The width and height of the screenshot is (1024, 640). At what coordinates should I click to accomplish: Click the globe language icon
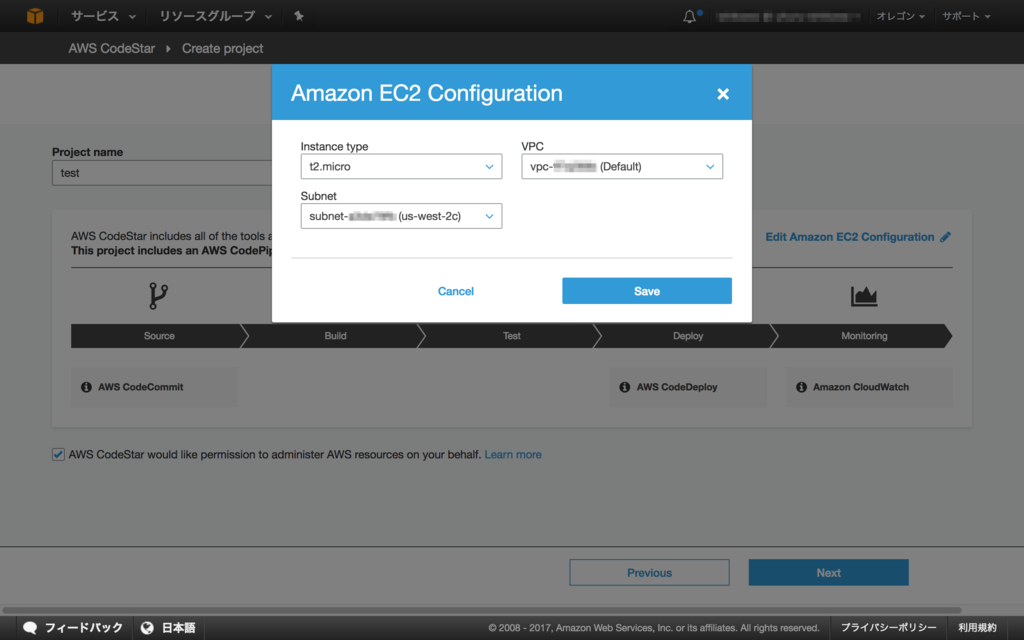[x=148, y=628]
